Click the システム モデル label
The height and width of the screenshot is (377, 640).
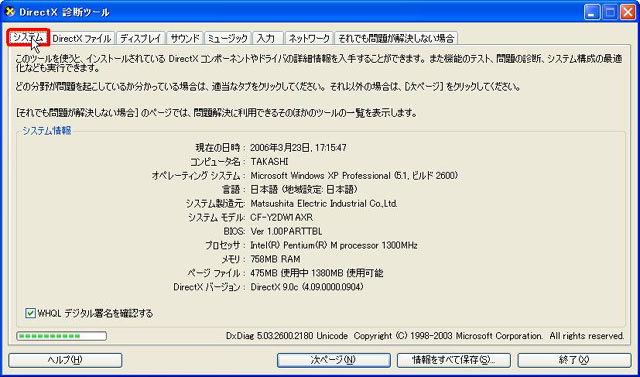[216, 217]
